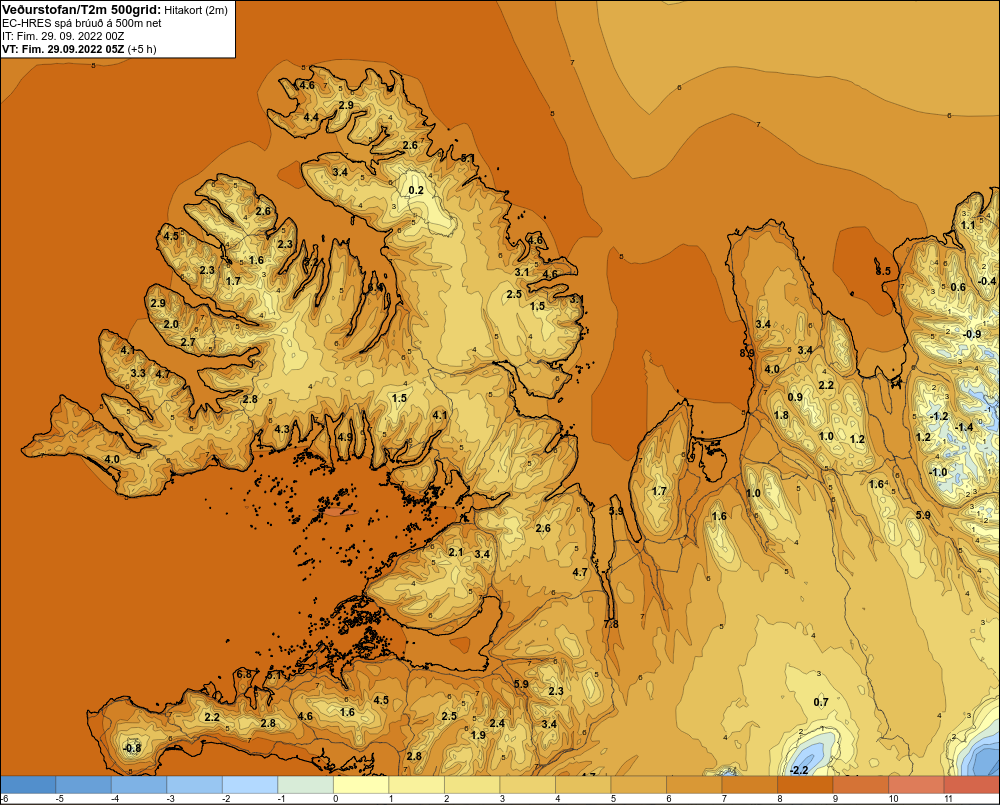
Task: Click the '2.7' temperature value on the map
Action: click(188, 342)
